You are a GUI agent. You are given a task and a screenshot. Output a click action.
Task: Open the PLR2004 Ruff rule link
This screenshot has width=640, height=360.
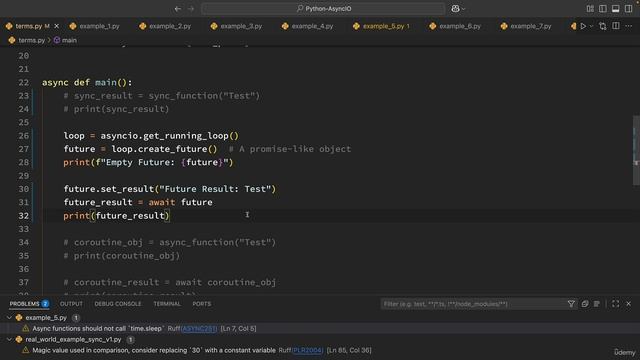308,350
